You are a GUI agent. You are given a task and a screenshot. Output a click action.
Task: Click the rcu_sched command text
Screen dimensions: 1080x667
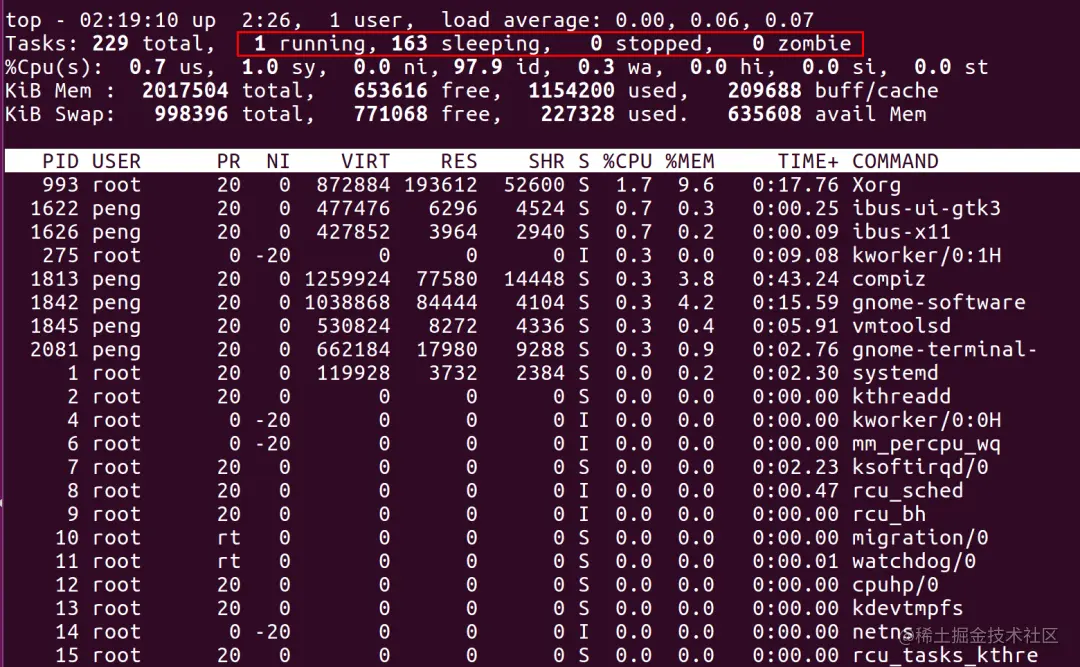click(907, 491)
